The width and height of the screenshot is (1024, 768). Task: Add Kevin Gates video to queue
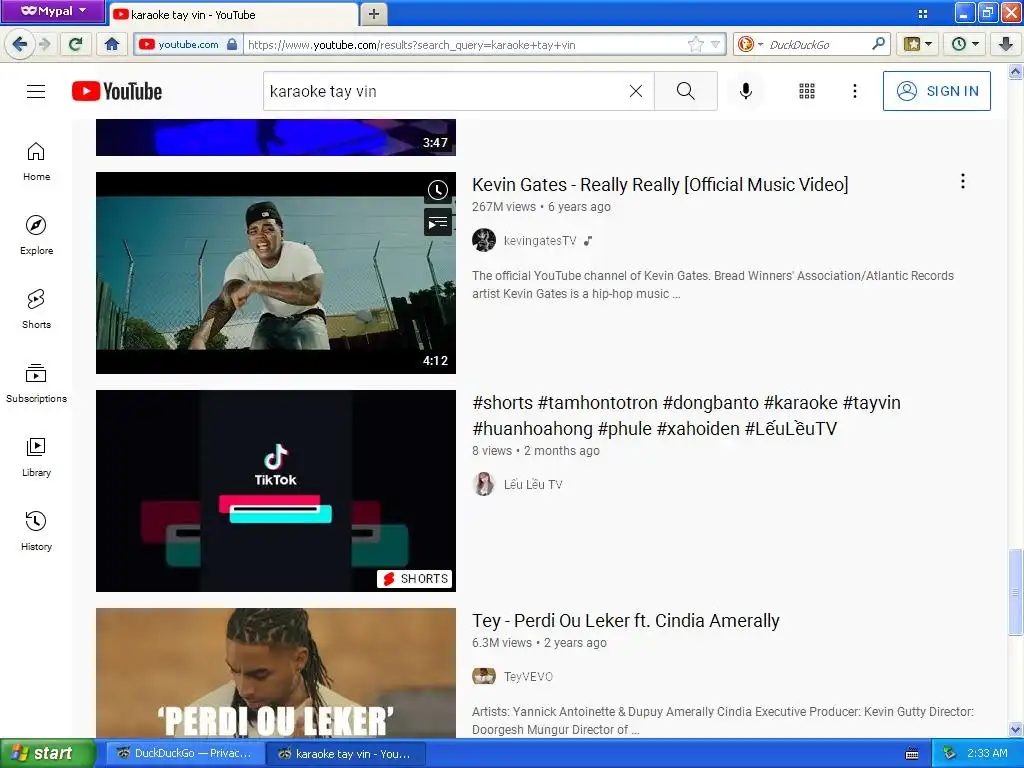(x=438, y=223)
